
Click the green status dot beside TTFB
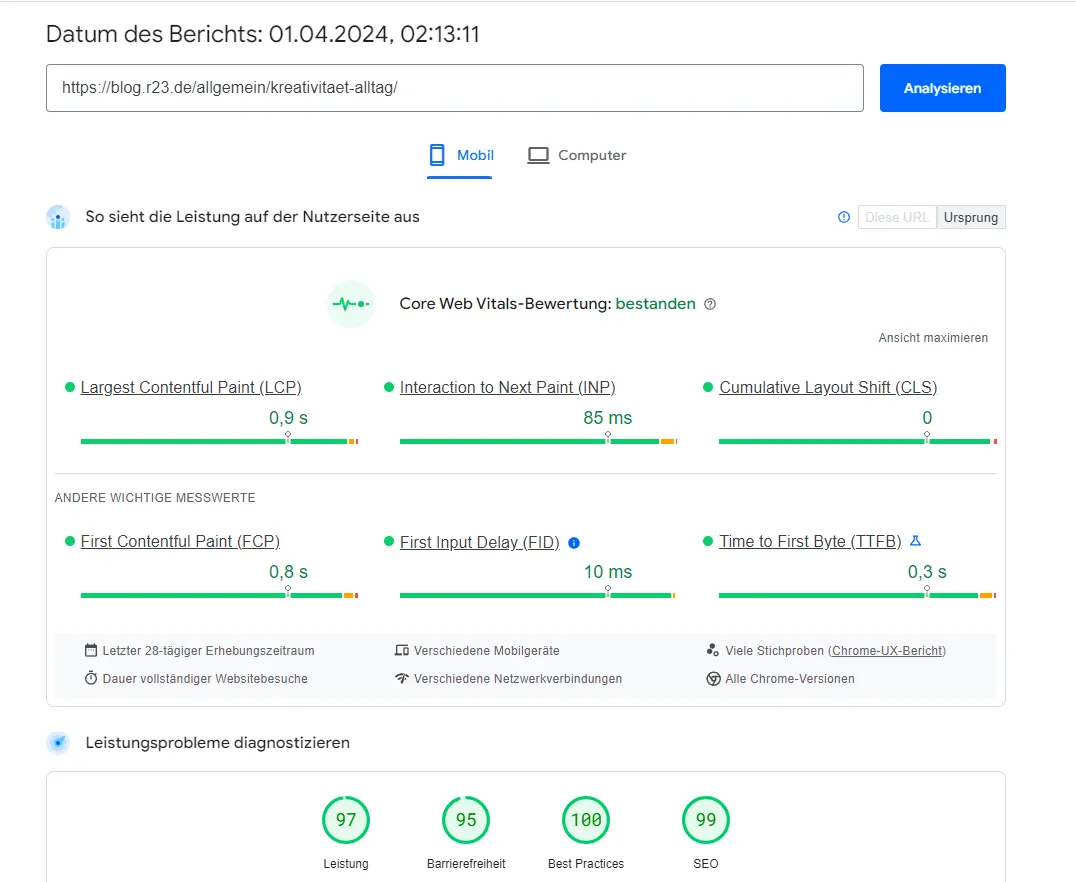(x=708, y=542)
